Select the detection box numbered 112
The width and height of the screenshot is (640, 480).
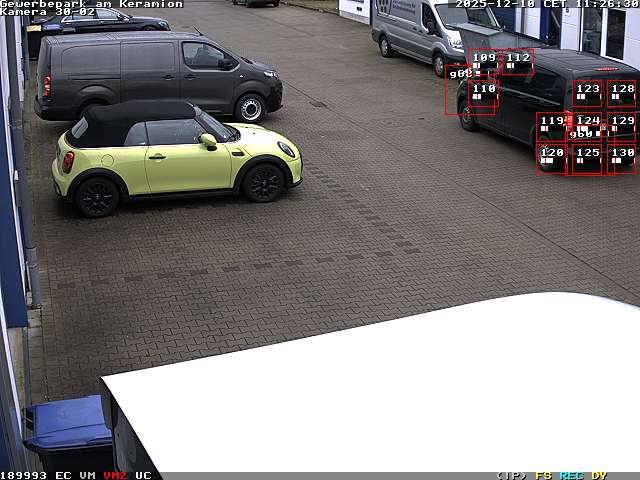click(517, 62)
